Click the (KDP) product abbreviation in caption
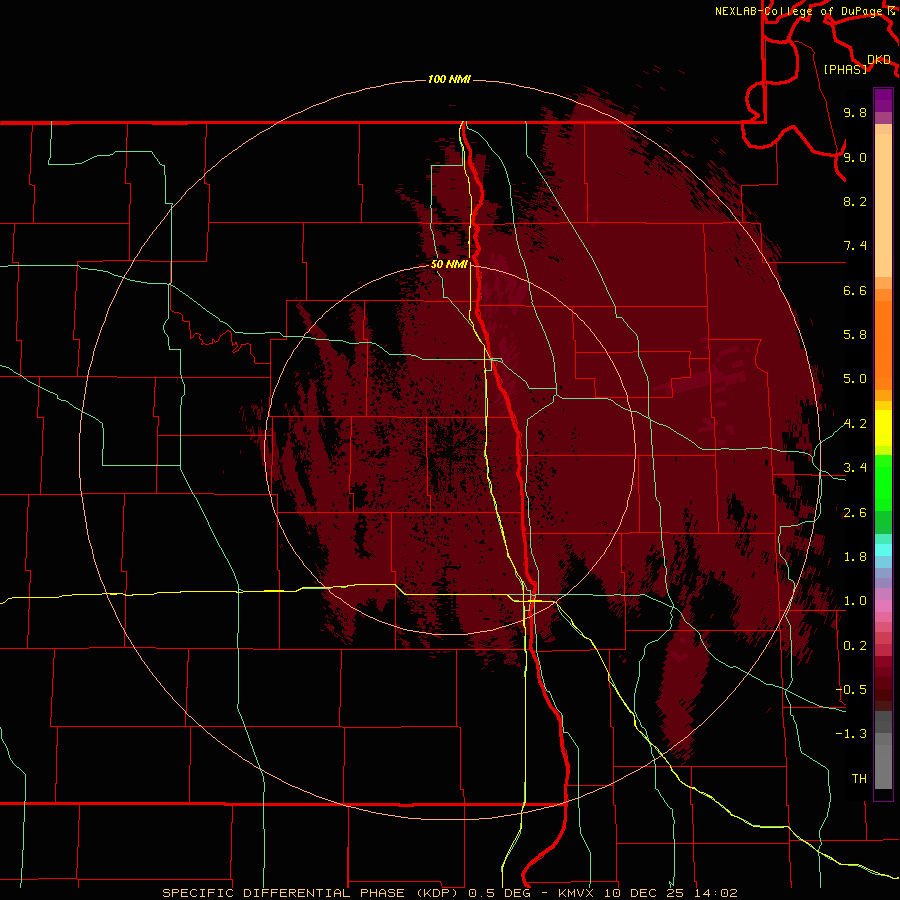The height and width of the screenshot is (900, 900). click(x=437, y=893)
